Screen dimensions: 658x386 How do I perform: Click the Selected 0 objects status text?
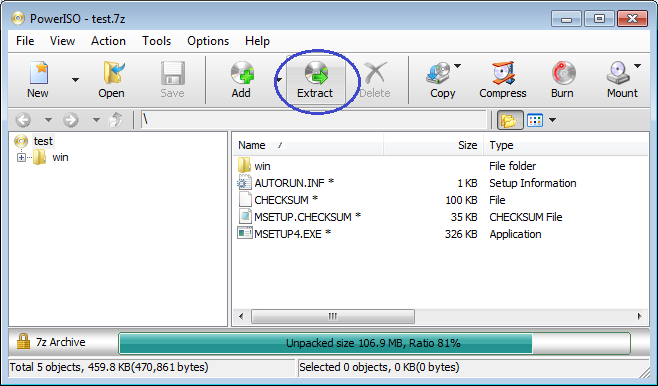click(379, 368)
